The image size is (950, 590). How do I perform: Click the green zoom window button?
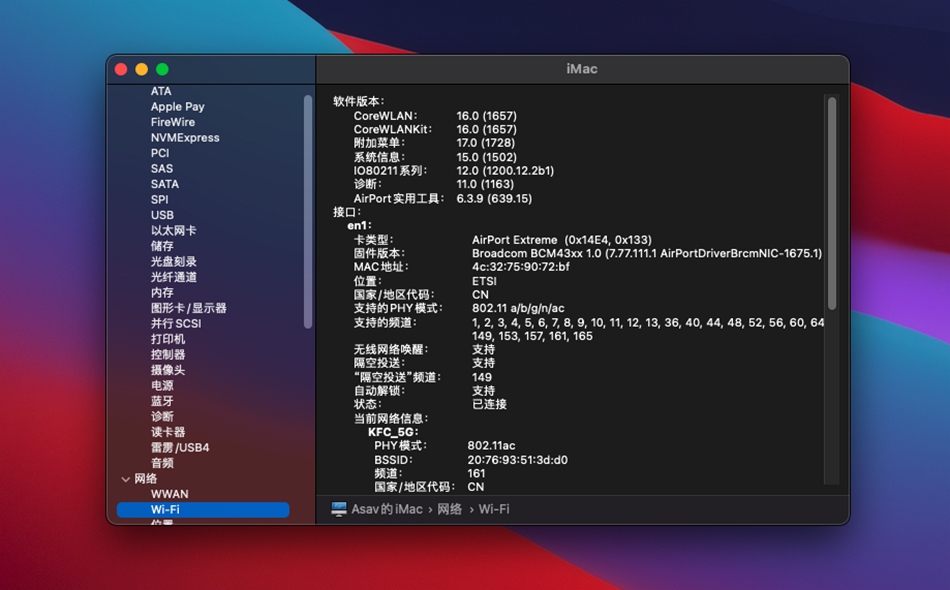(162, 69)
